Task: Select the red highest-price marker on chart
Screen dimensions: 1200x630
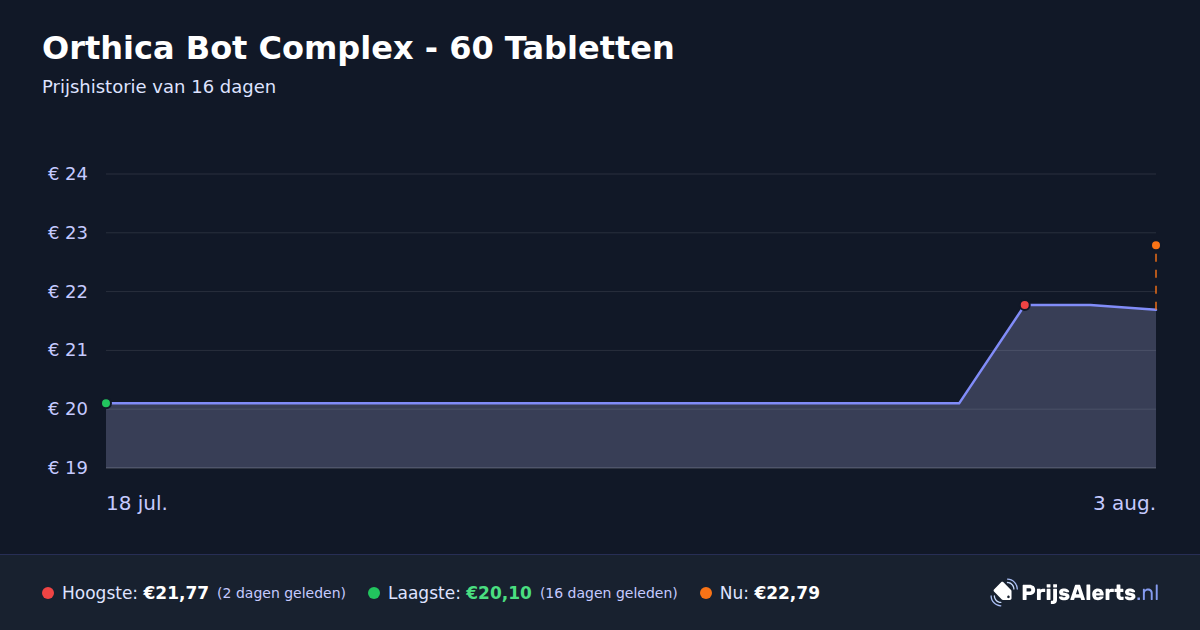Action: pyautogui.click(x=1025, y=305)
